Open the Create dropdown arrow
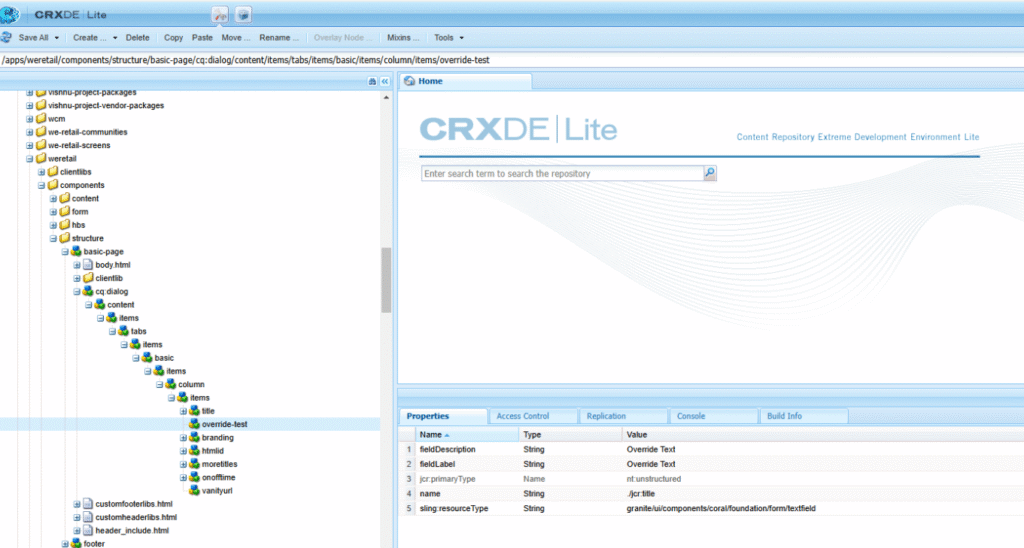The width and height of the screenshot is (1024, 548). point(115,38)
